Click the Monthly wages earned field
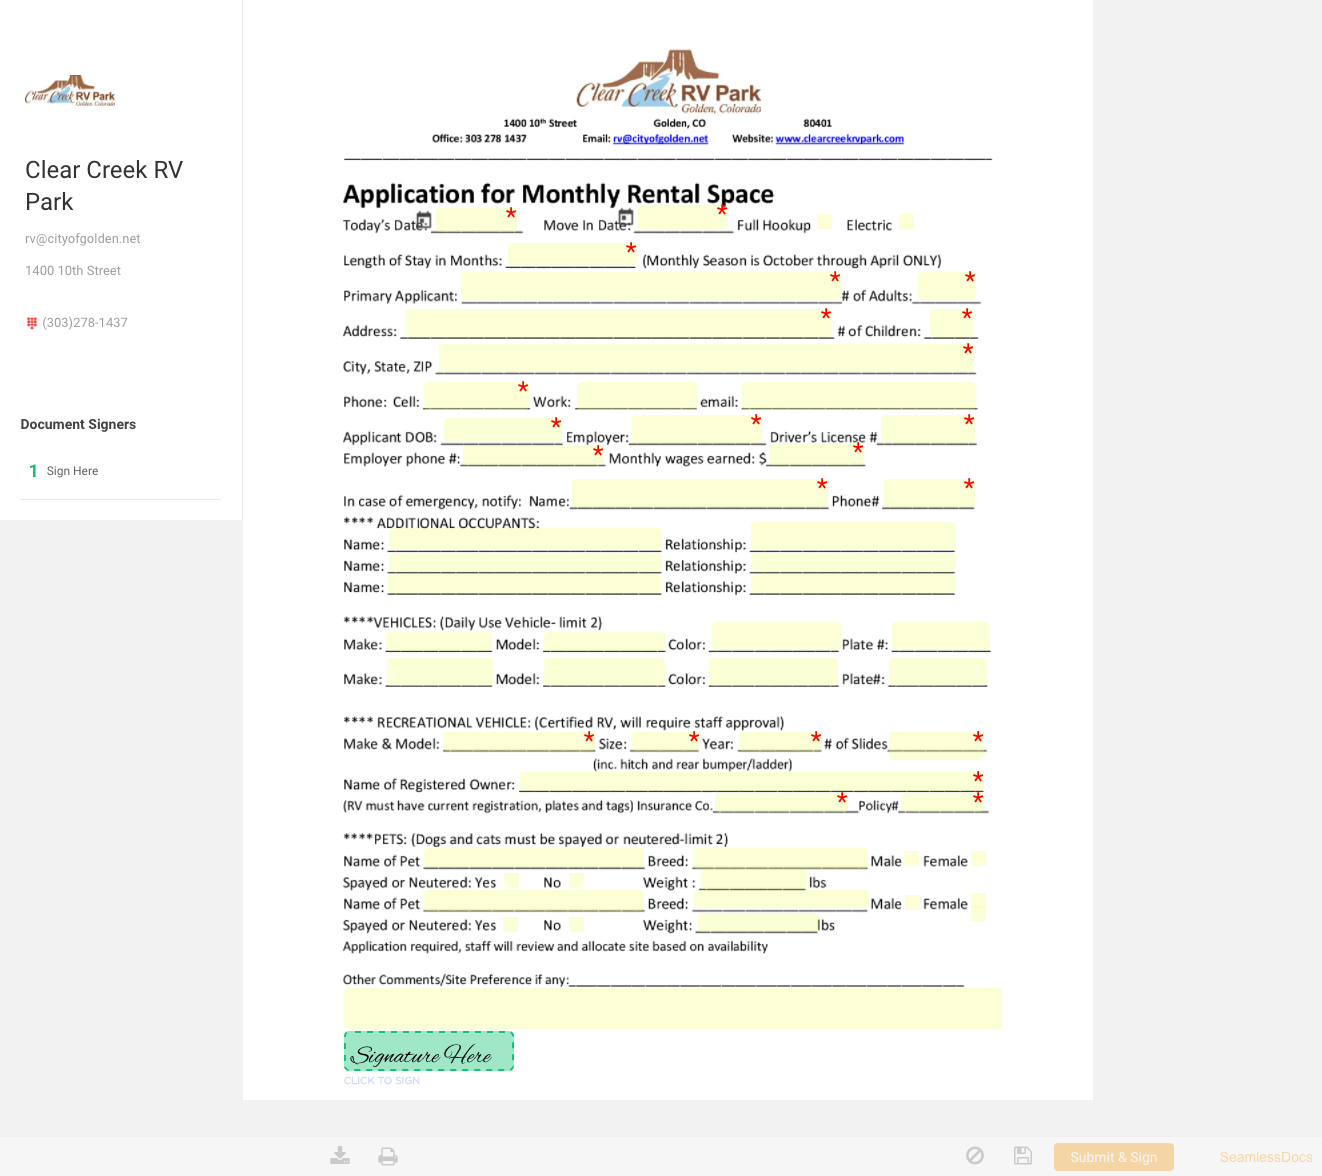Image resolution: width=1322 pixels, height=1176 pixels. click(815, 455)
